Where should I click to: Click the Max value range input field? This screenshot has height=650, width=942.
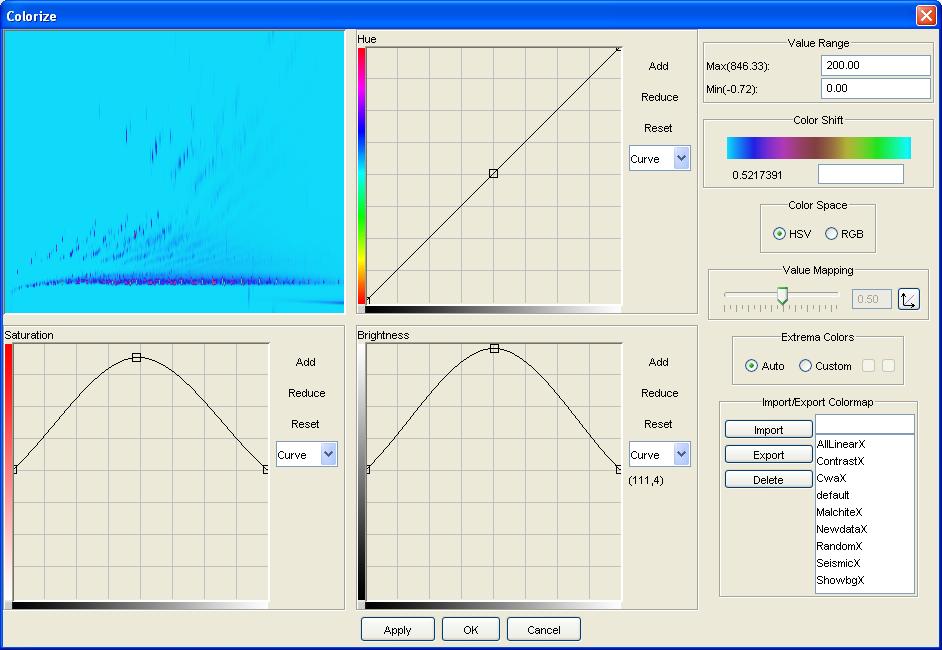pos(875,65)
